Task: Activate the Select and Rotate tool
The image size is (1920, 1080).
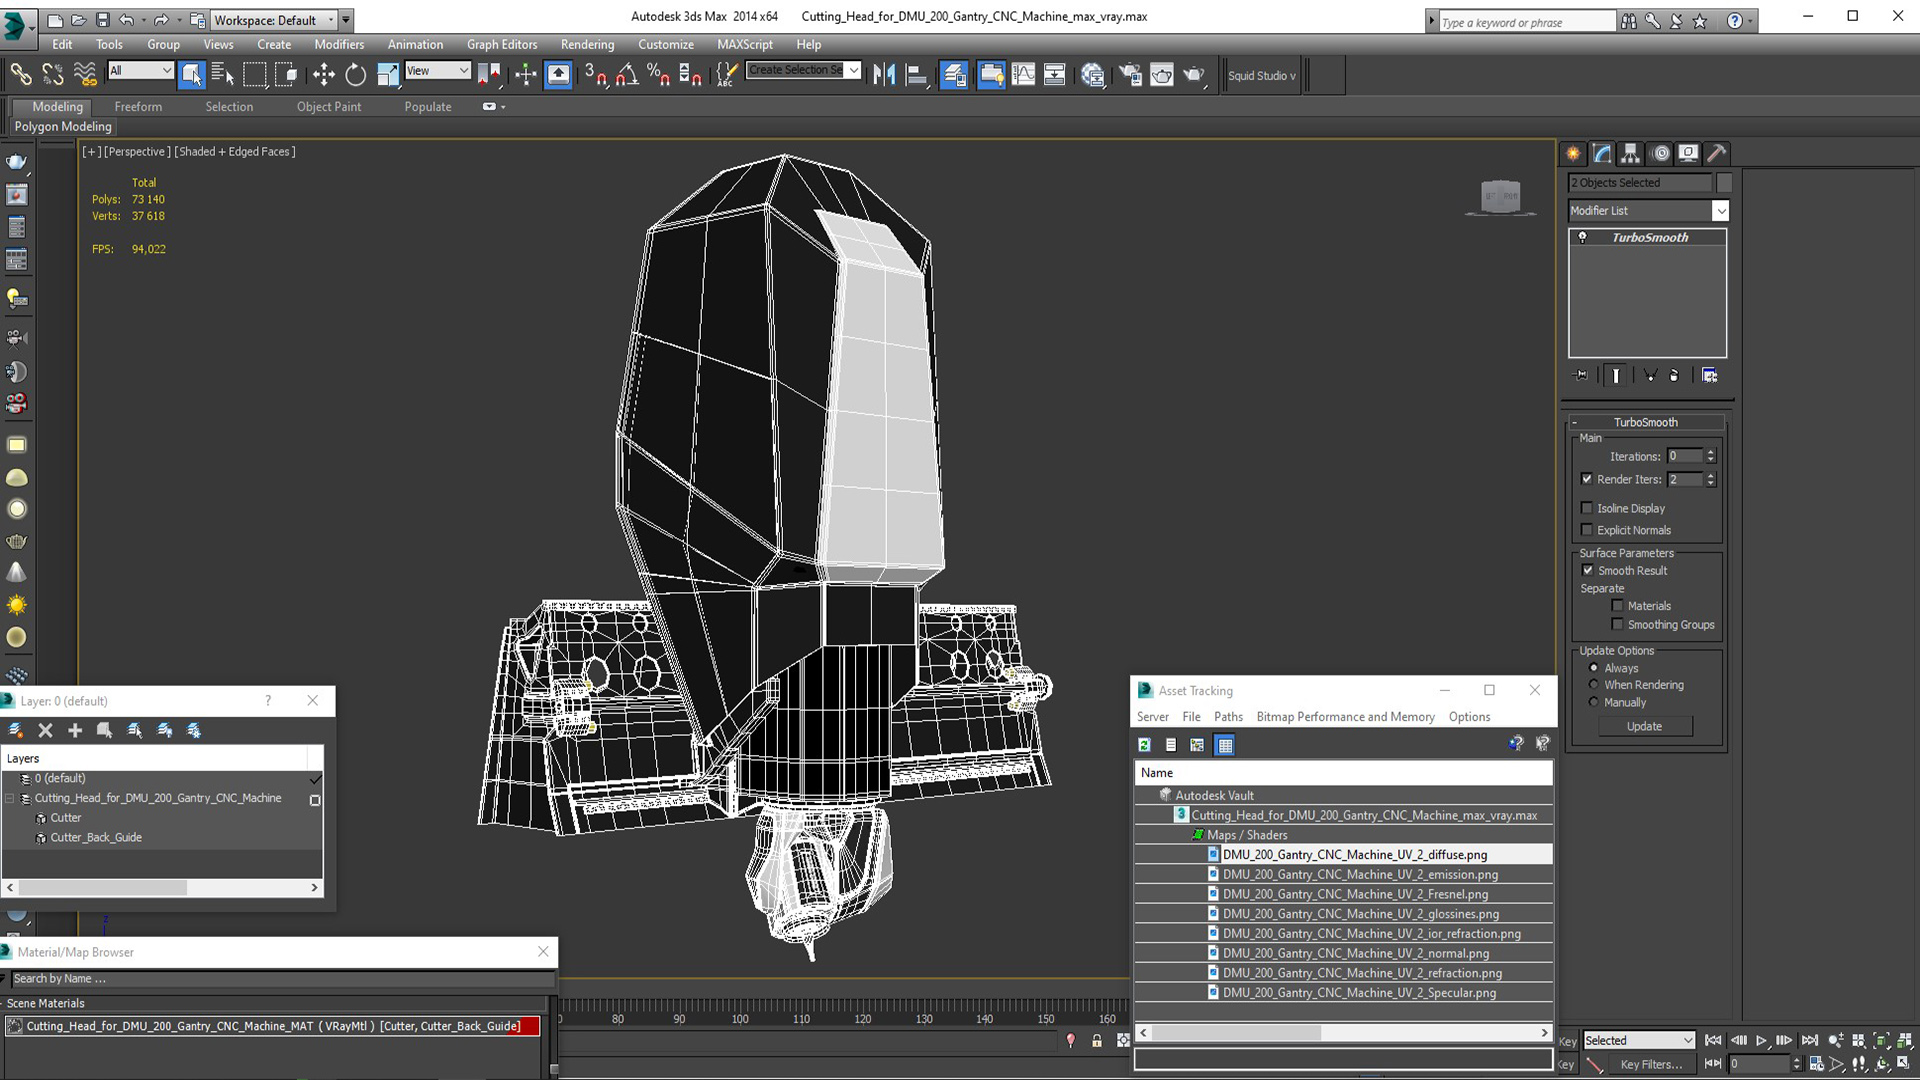Action: pos(355,74)
